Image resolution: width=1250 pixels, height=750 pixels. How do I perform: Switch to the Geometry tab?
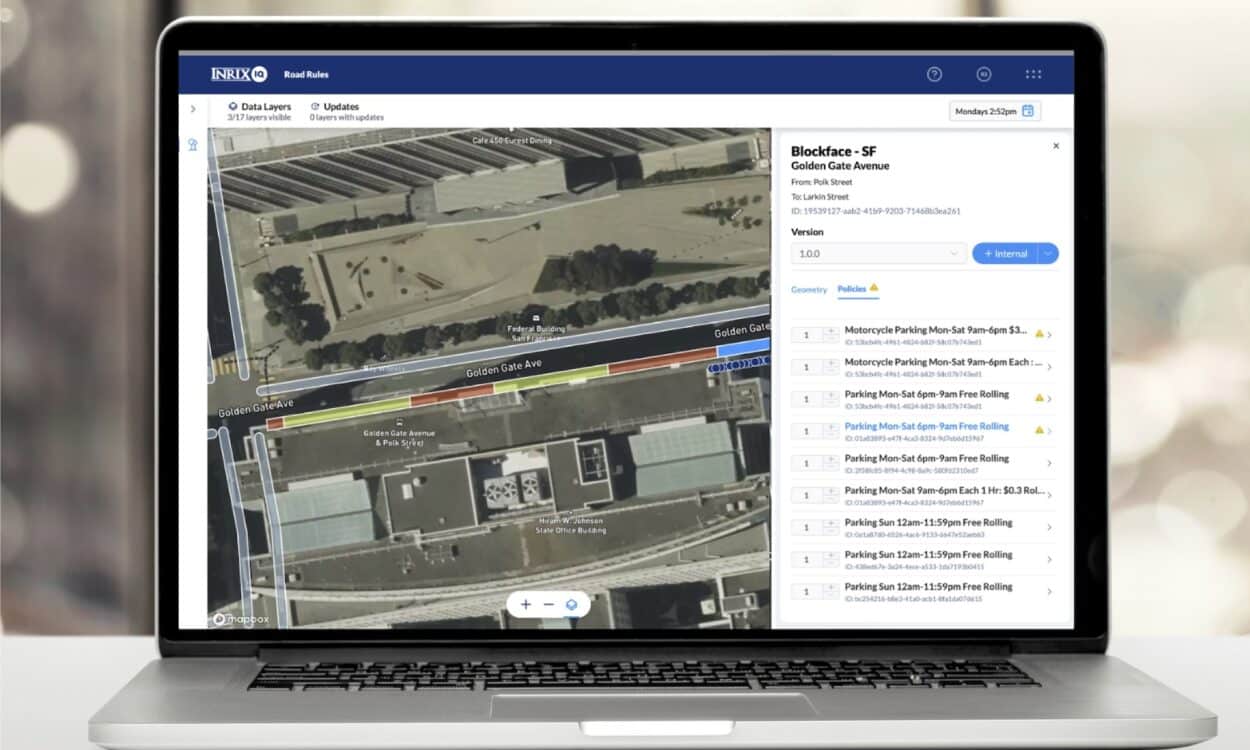click(x=809, y=289)
